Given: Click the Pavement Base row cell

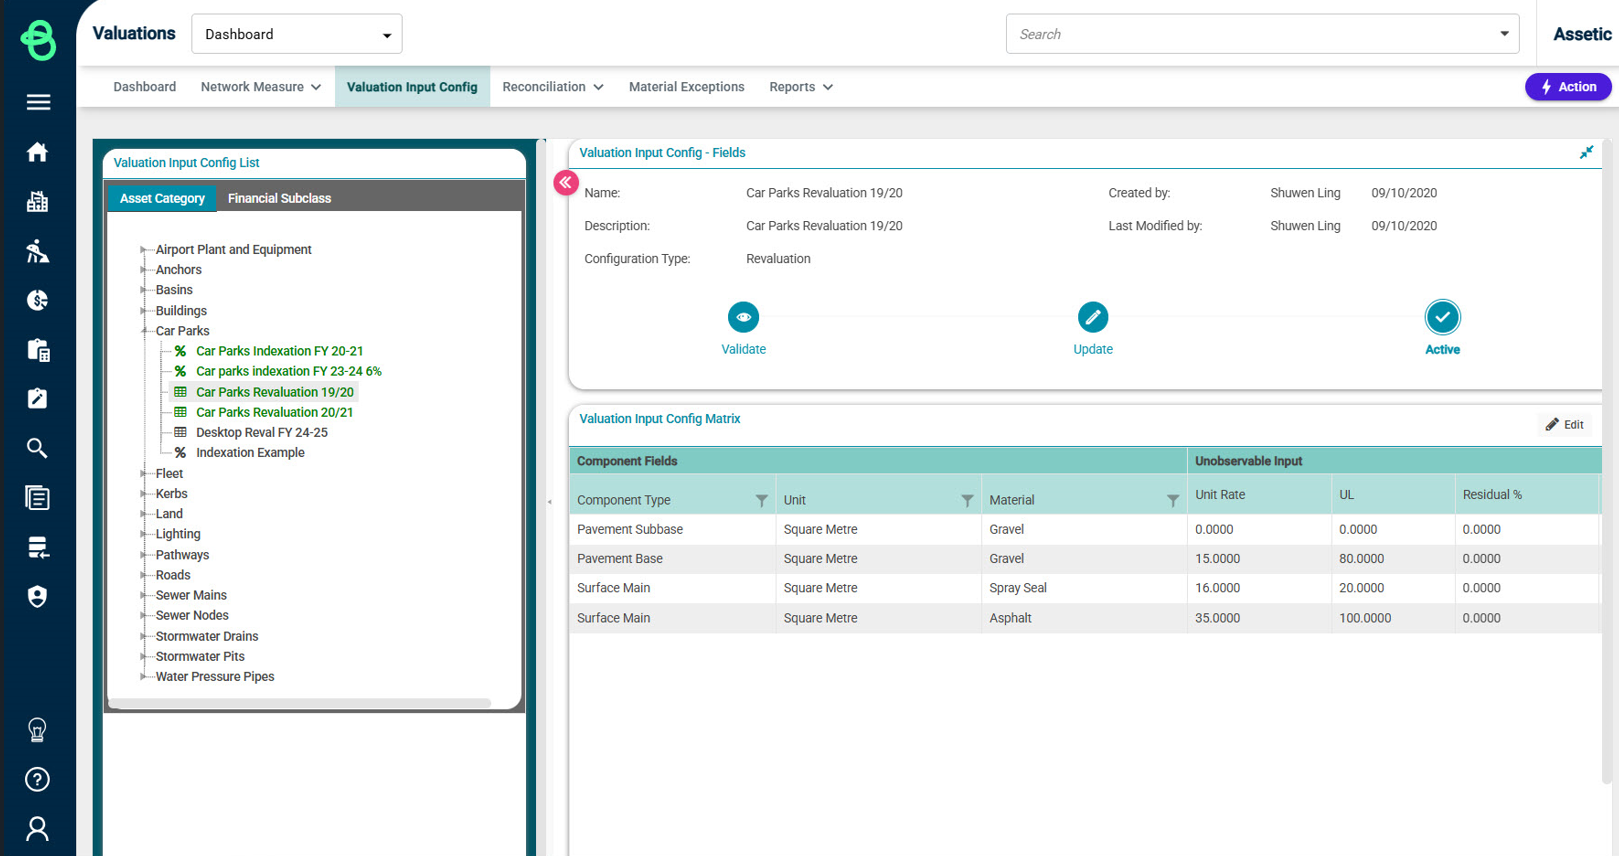Looking at the screenshot, I should pos(673,559).
